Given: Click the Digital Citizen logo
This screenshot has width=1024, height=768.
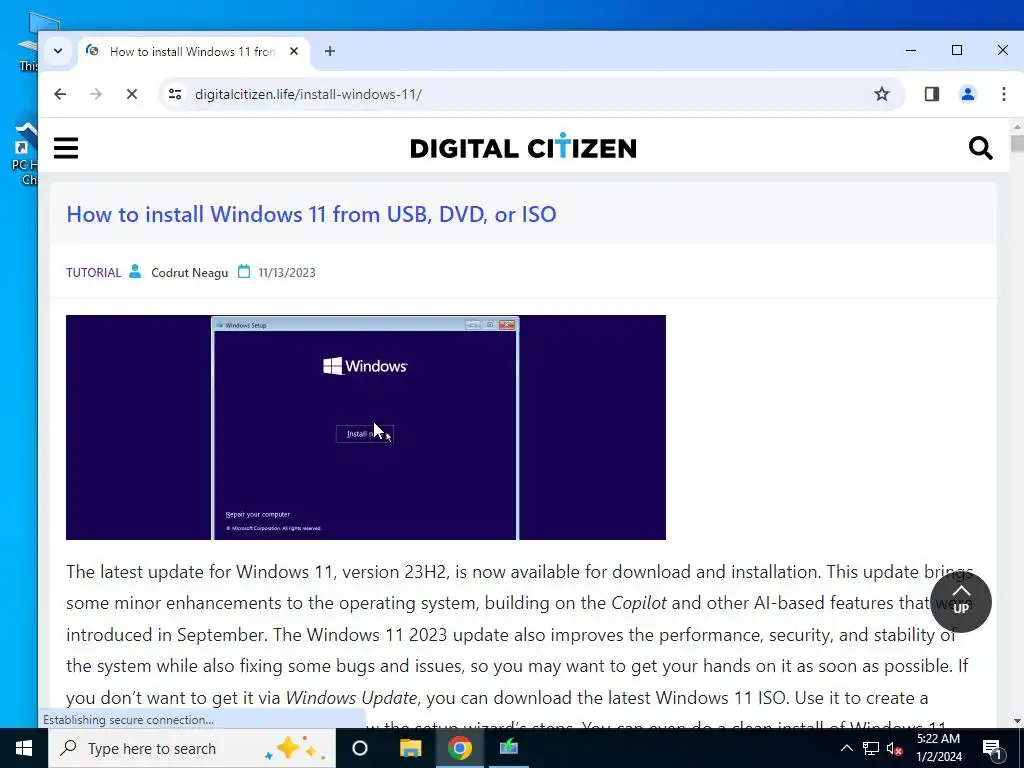Looking at the screenshot, I should [523, 147].
